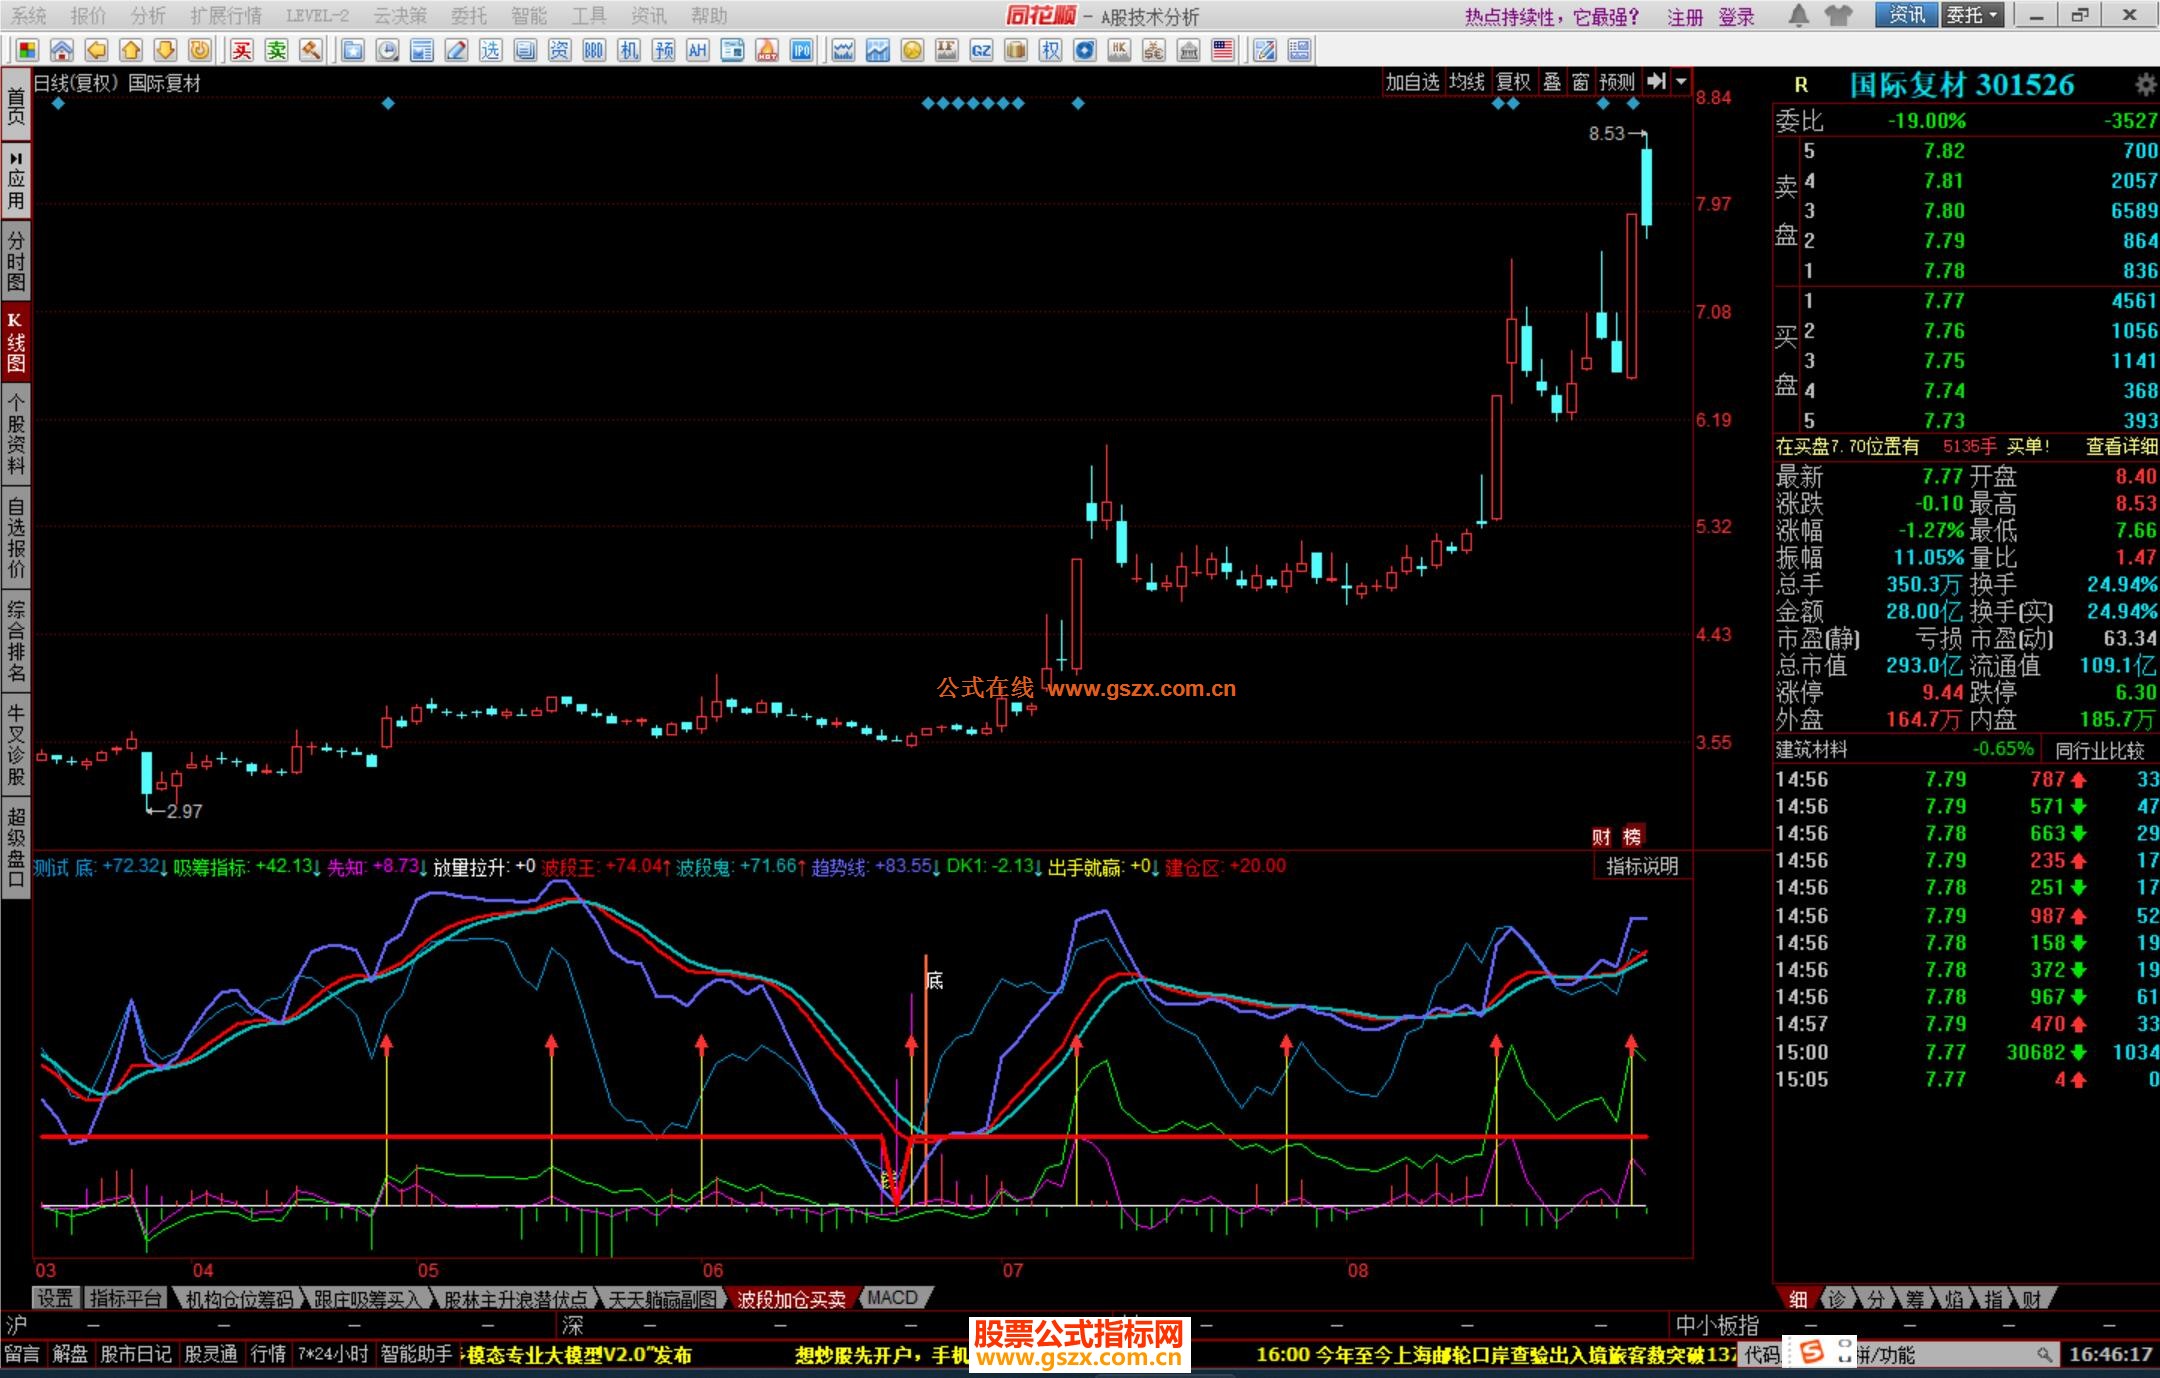Click the left back arrow toolbar icon
The width and height of the screenshot is (2160, 1378).
(96, 50)
